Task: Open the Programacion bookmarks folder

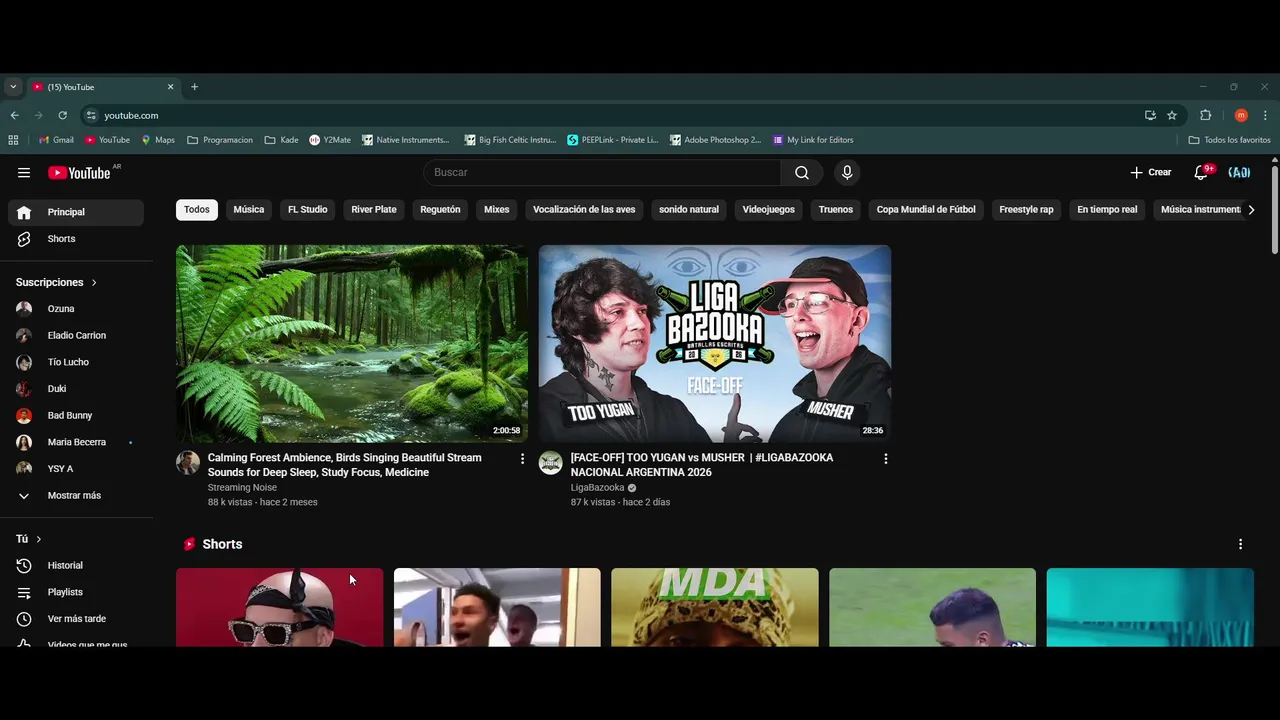Action: point(220,140)
